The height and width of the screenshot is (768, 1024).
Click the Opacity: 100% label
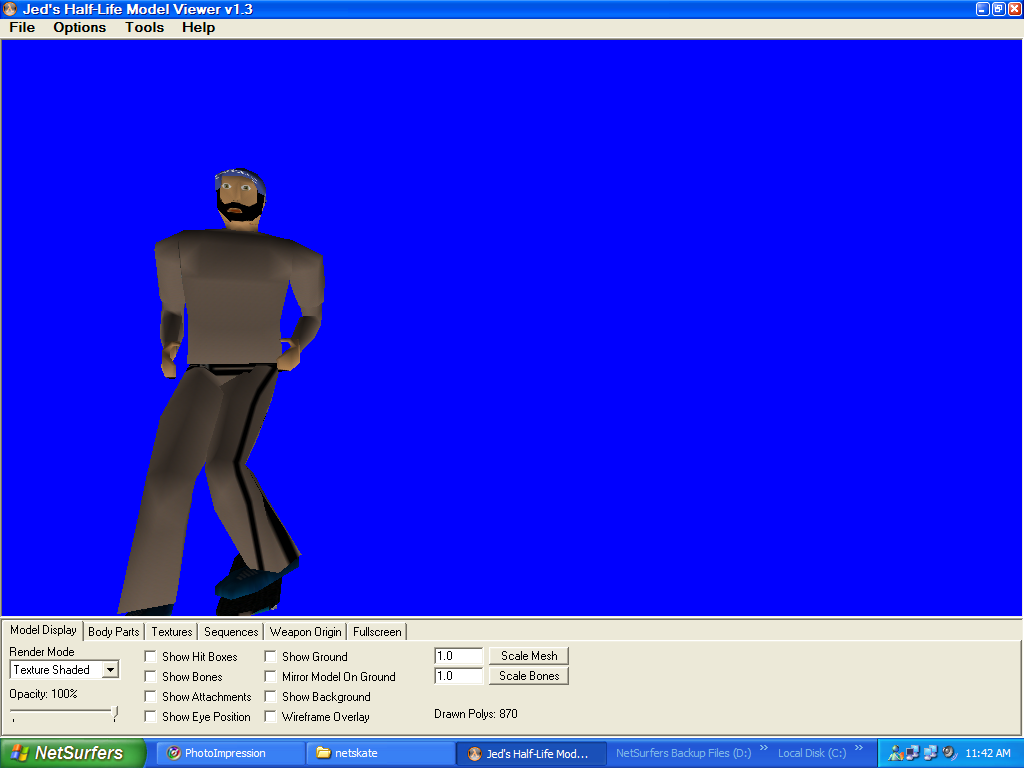click(x=43, y=694)
